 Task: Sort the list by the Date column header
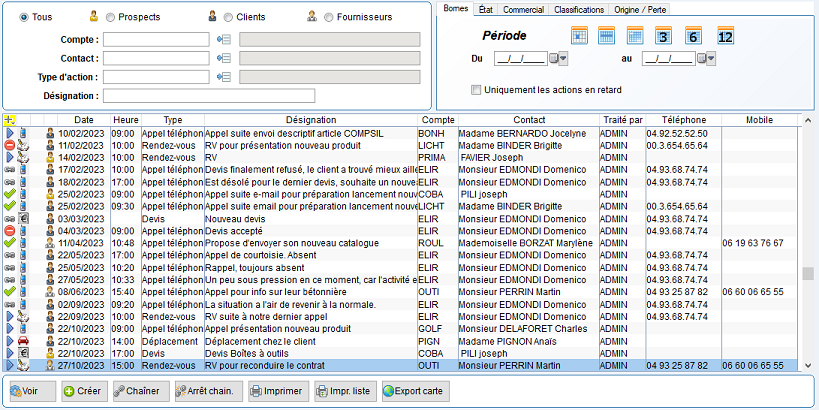click(84, 120)
